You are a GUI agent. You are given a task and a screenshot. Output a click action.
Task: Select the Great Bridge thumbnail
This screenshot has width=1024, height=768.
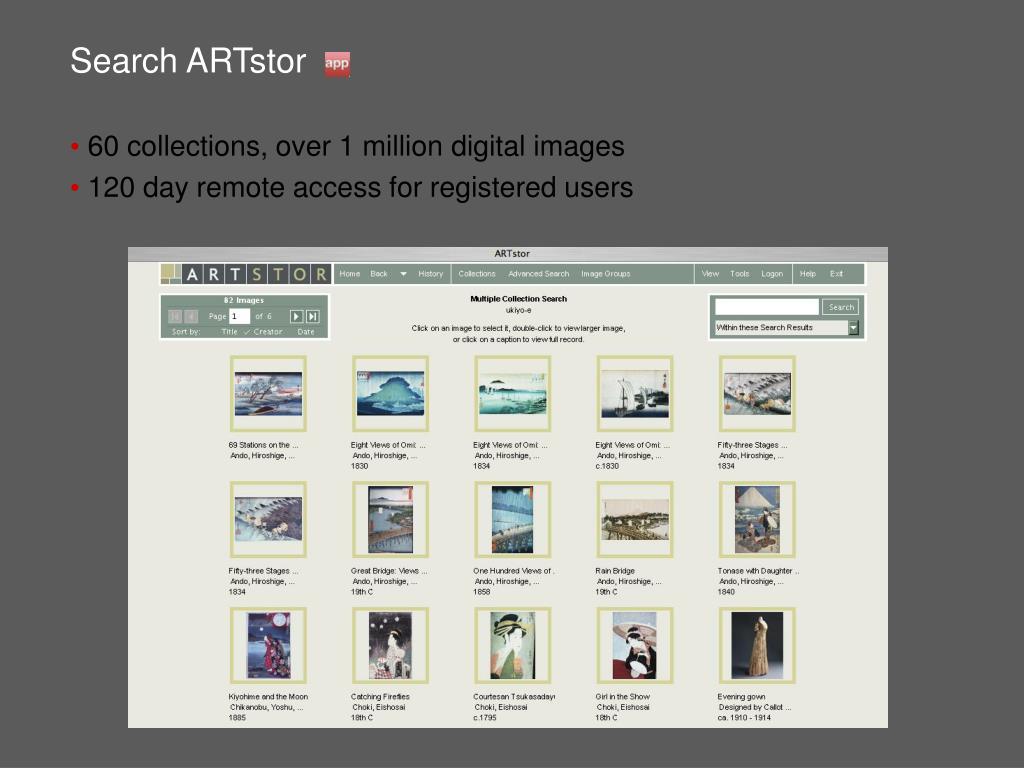[x=391, y=520]
